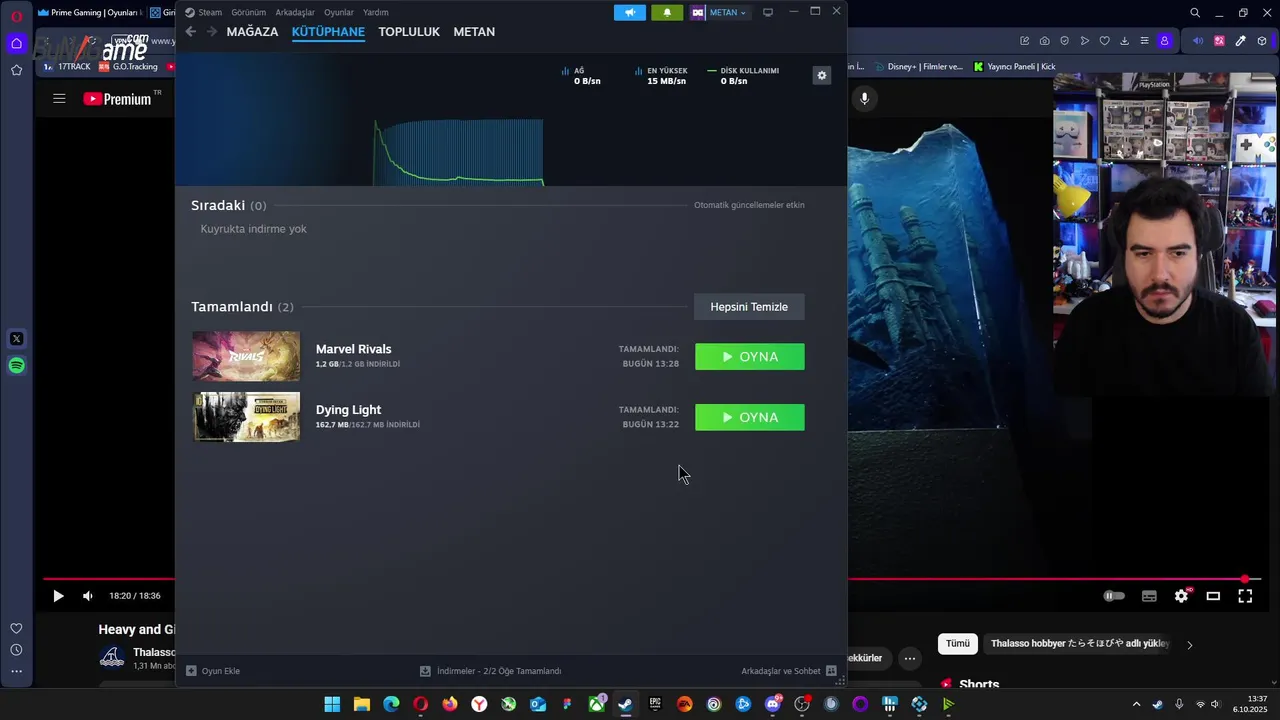The width and height of the screenshot is (1280, 720).
Task: Go back with Steam's left arrow
Action: tap(190, 32)
